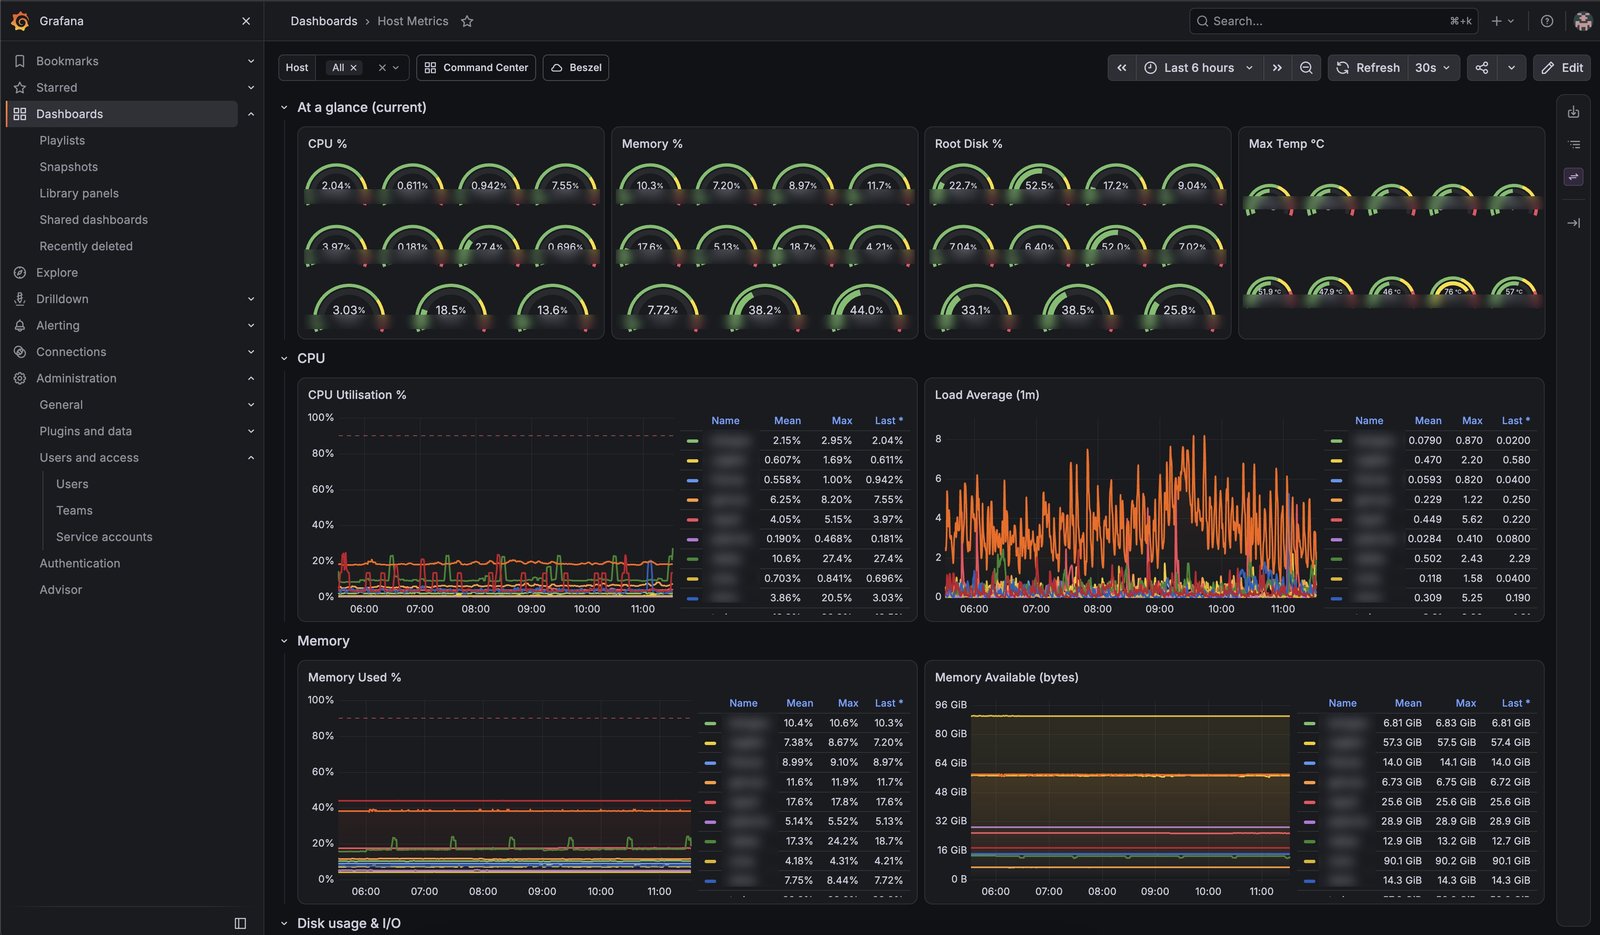Viewport: 1600px width, 935px height.
Task: Open the Command Center dashboard link
Action: click(x=476, y=68)
